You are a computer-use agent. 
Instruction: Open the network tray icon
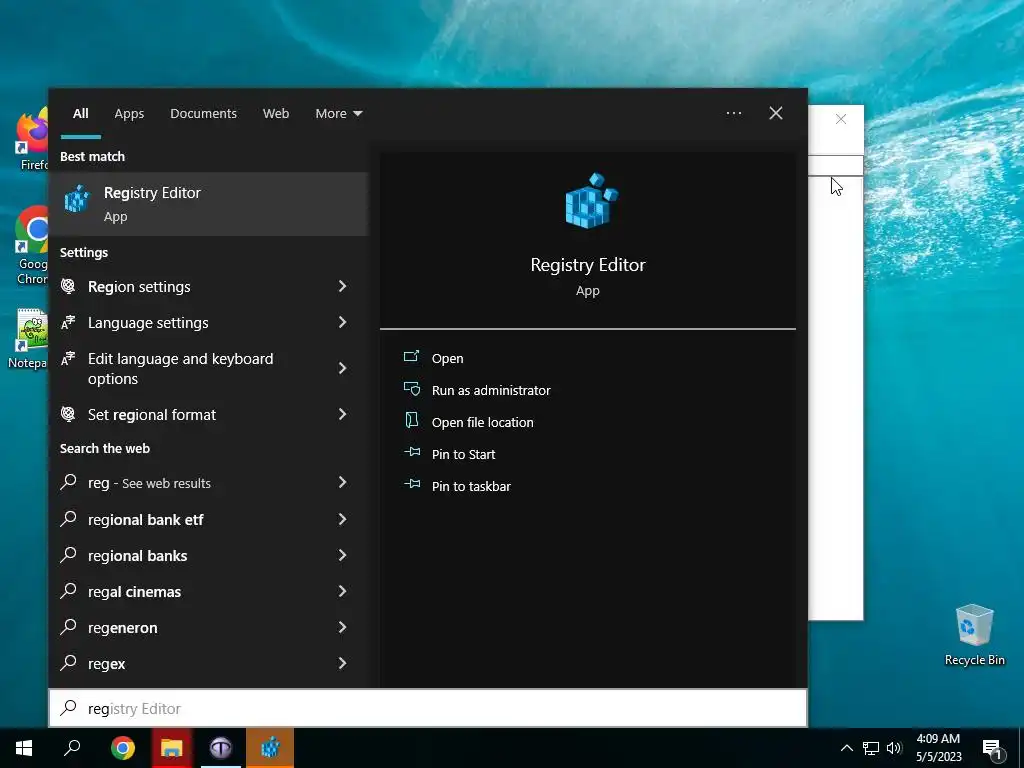(x=871, y=748)
